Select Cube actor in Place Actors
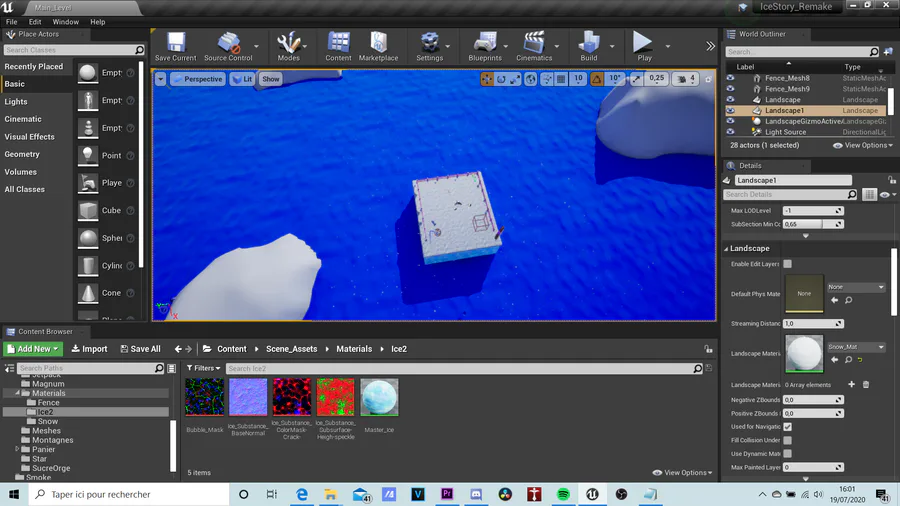 pyautogui.click(x=106, y=211)
